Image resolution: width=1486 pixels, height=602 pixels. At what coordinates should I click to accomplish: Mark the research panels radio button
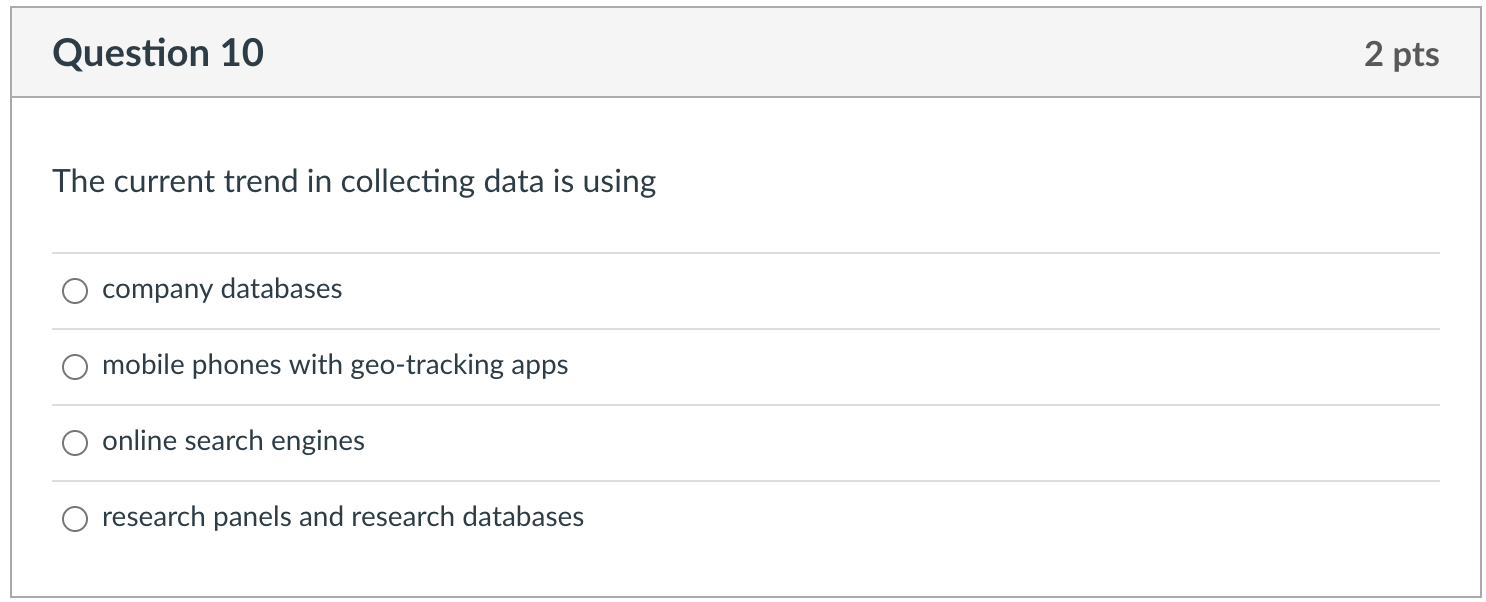tap(75, 519)
